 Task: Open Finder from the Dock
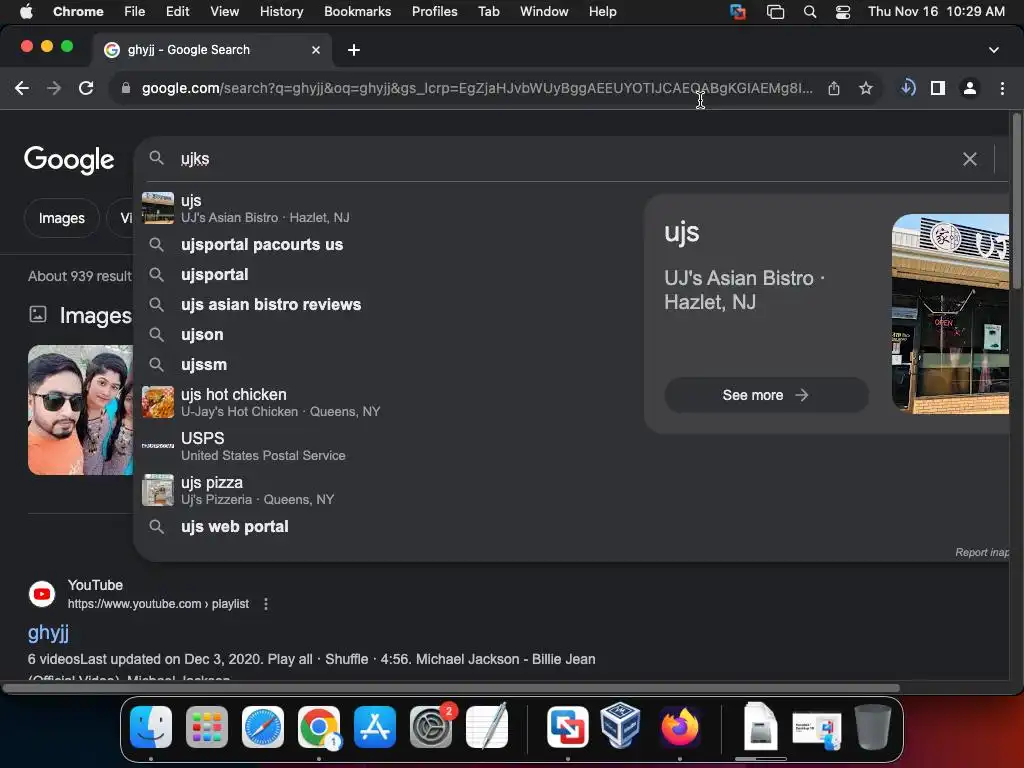coord(151,727)
